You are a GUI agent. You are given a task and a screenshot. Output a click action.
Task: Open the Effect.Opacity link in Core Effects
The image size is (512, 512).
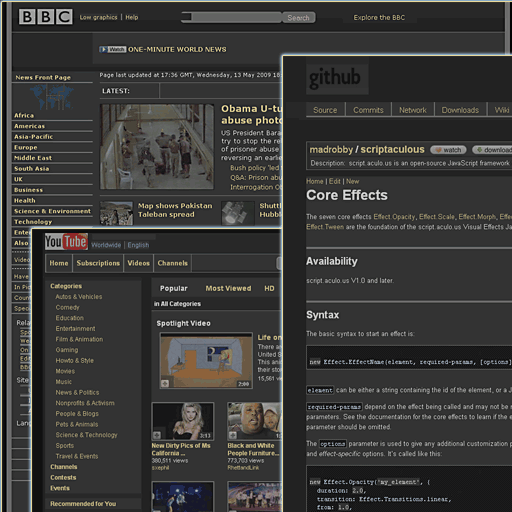(394, 217)
